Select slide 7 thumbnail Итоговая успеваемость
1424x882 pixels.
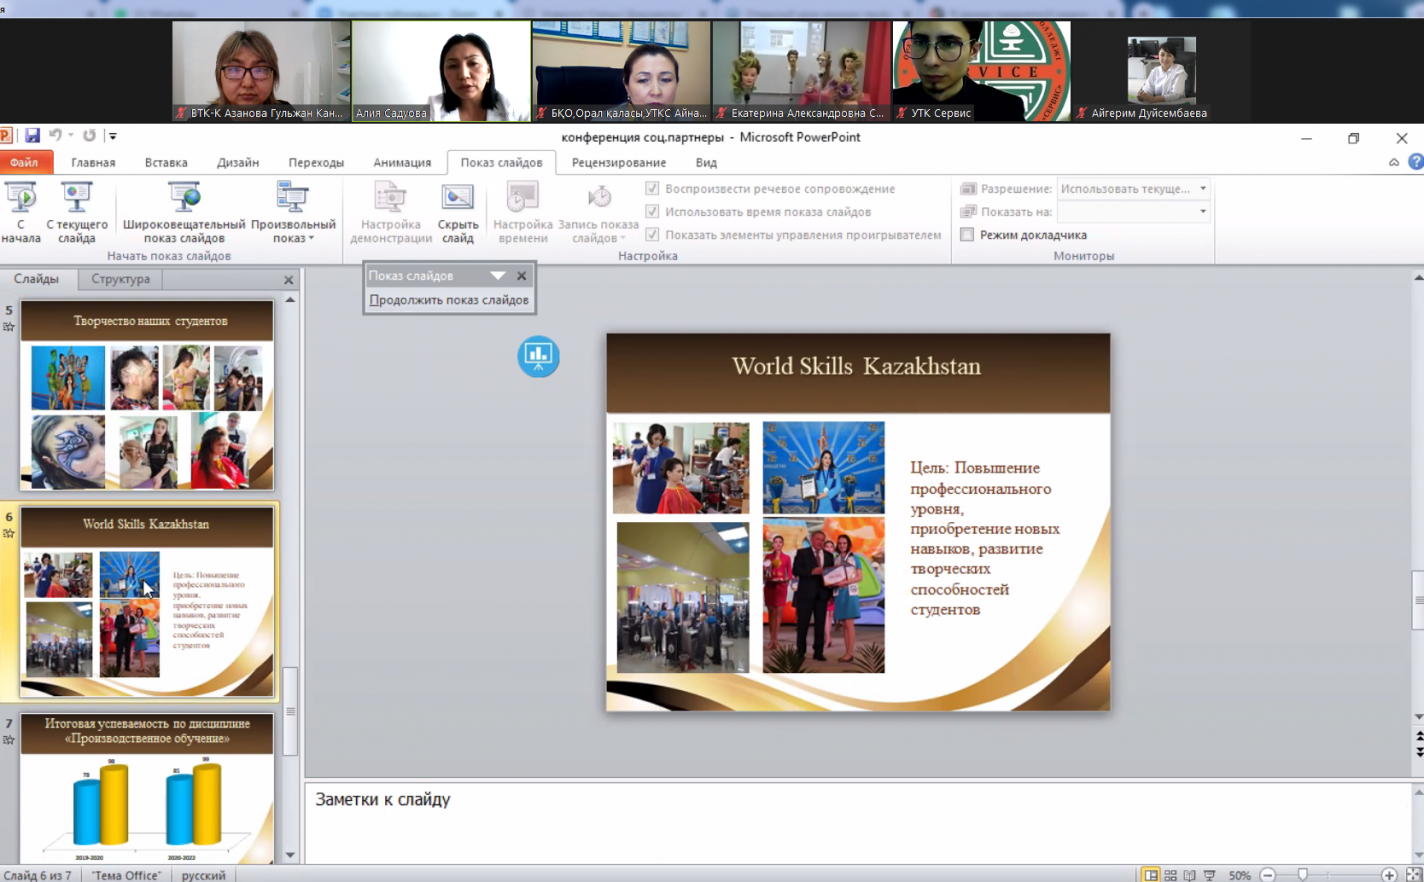pos(147,788)
